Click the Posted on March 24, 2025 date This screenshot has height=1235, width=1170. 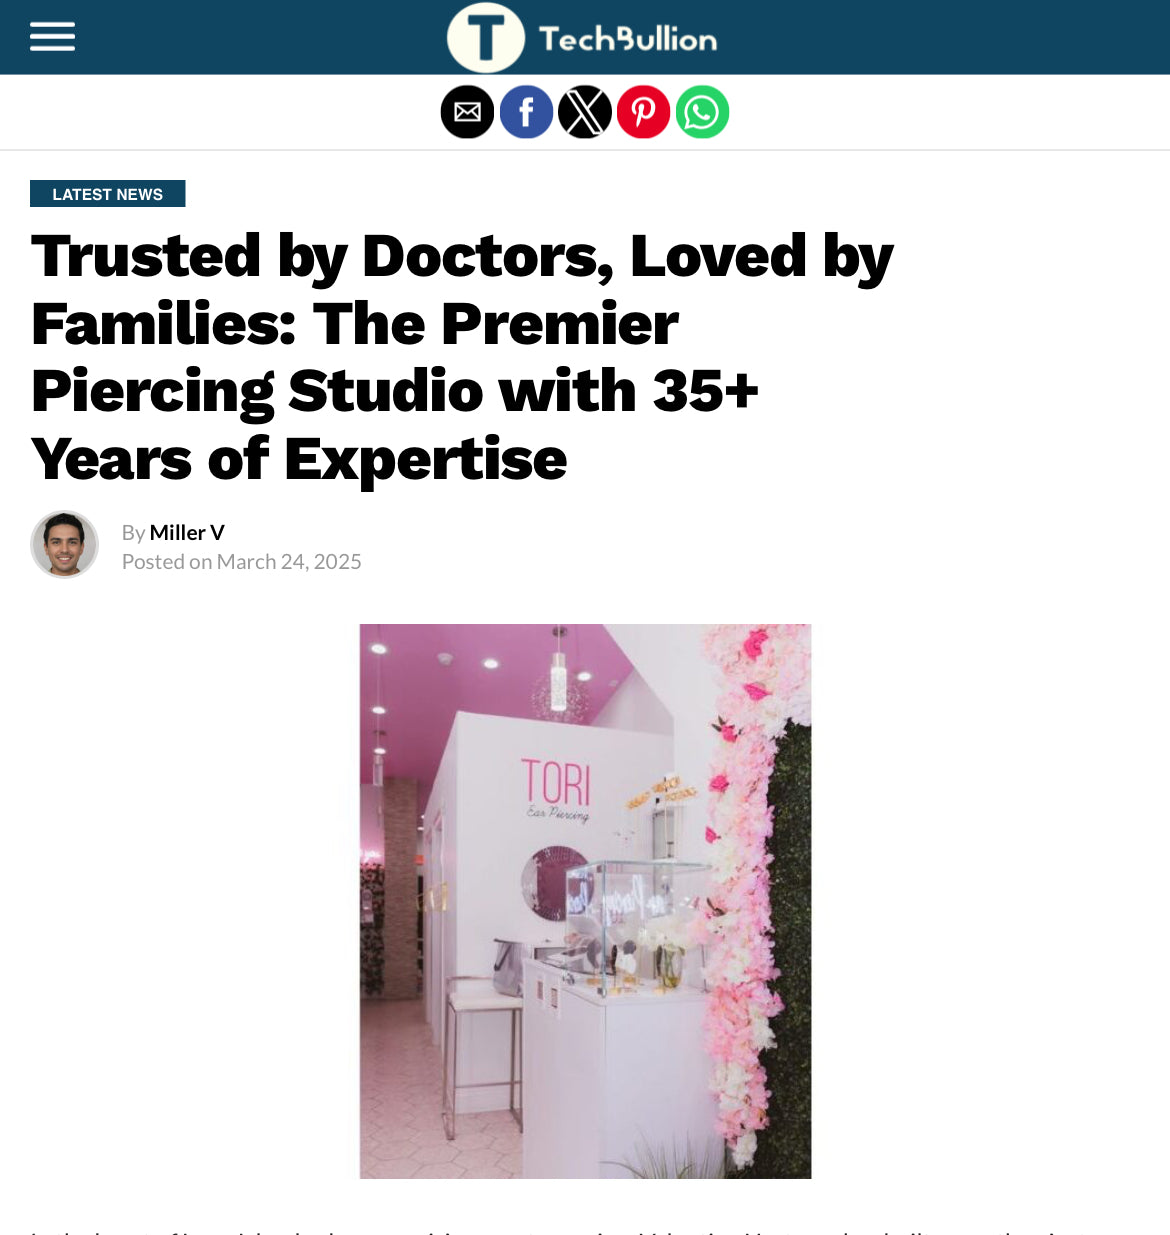pos(242,562)
